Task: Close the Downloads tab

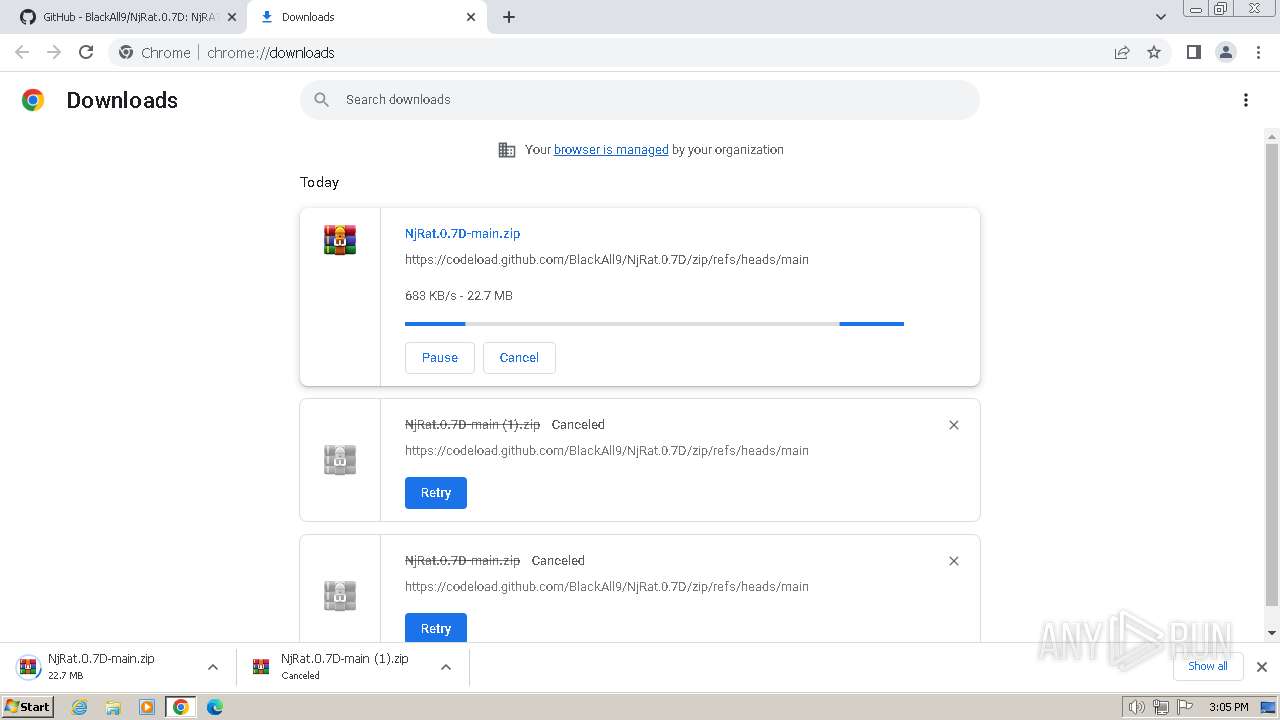Action: 471,17
